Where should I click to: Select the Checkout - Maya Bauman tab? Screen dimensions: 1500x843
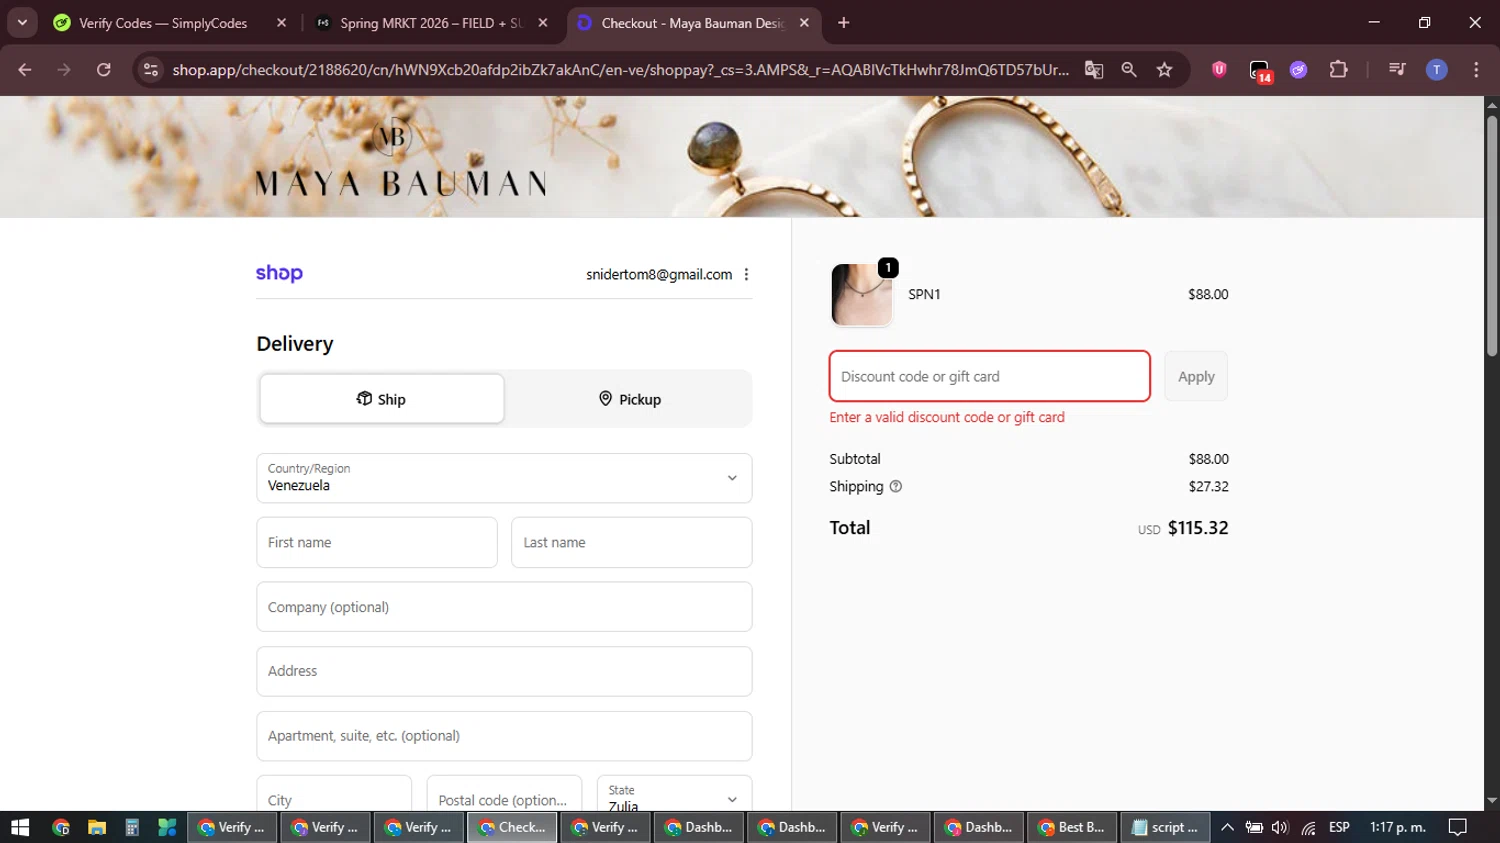point(693,23)
